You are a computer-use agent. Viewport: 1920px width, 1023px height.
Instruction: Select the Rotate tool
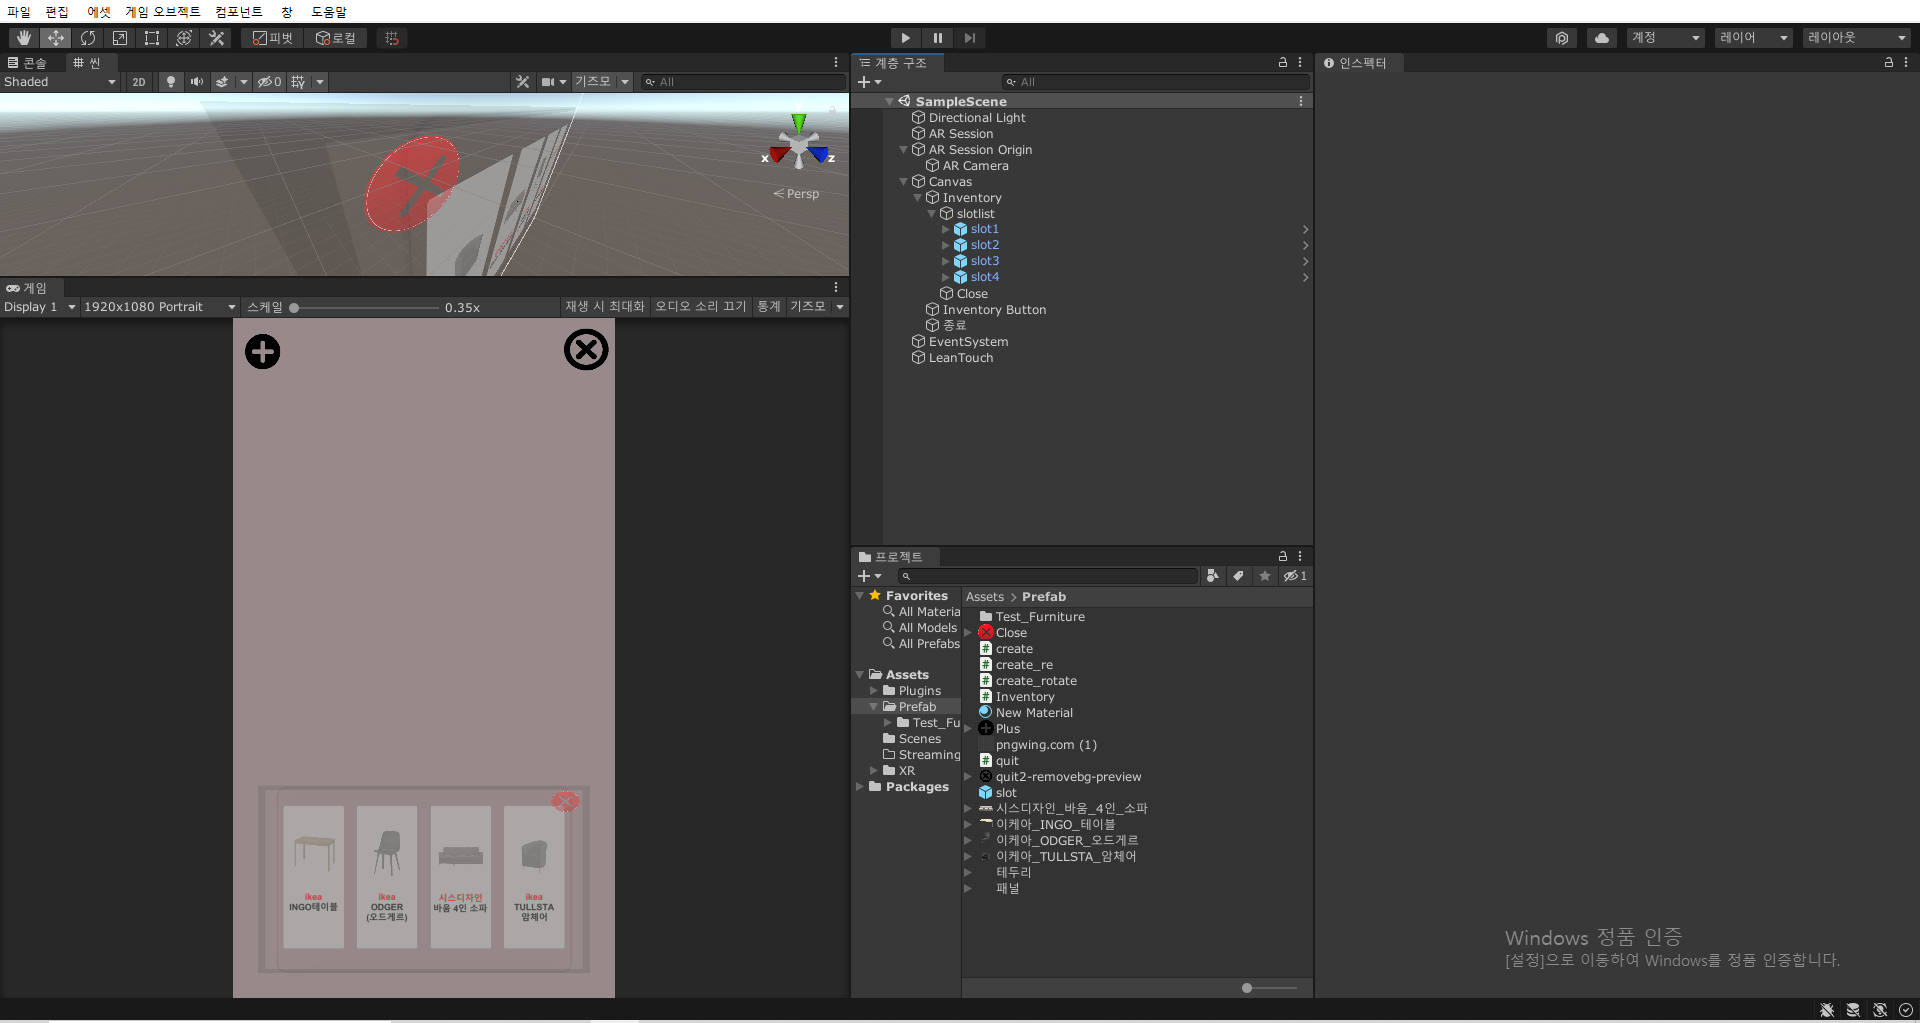[x=88, y=37]
